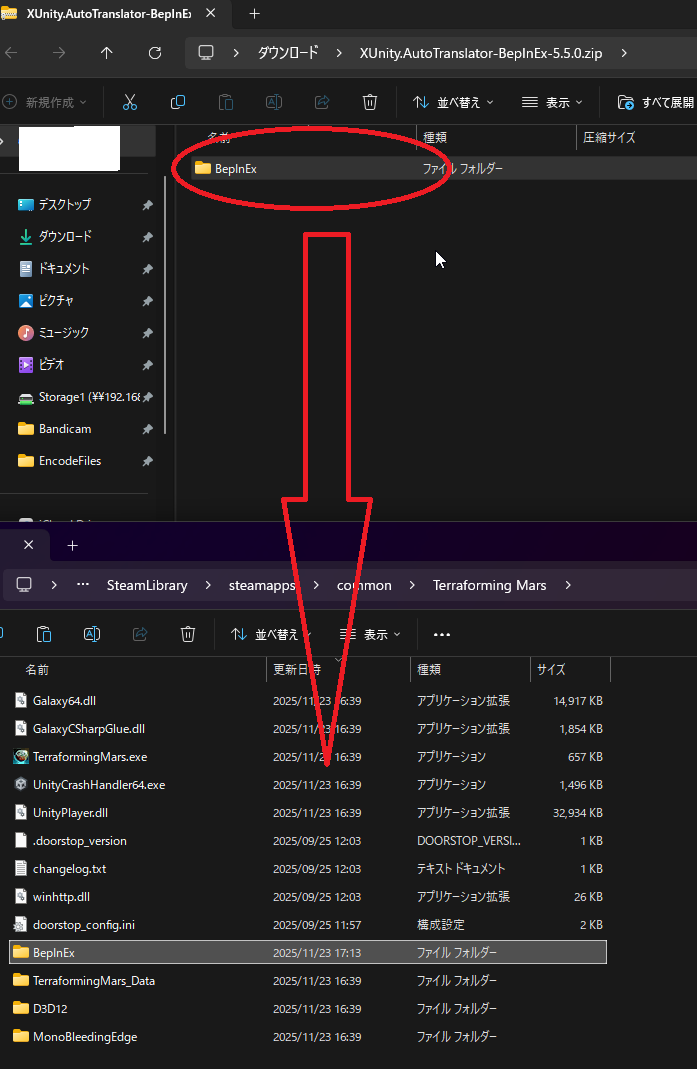Open TerraformingMars.exe in the file list
Viewport: 697px width, 1069px height.
point(89,757)
